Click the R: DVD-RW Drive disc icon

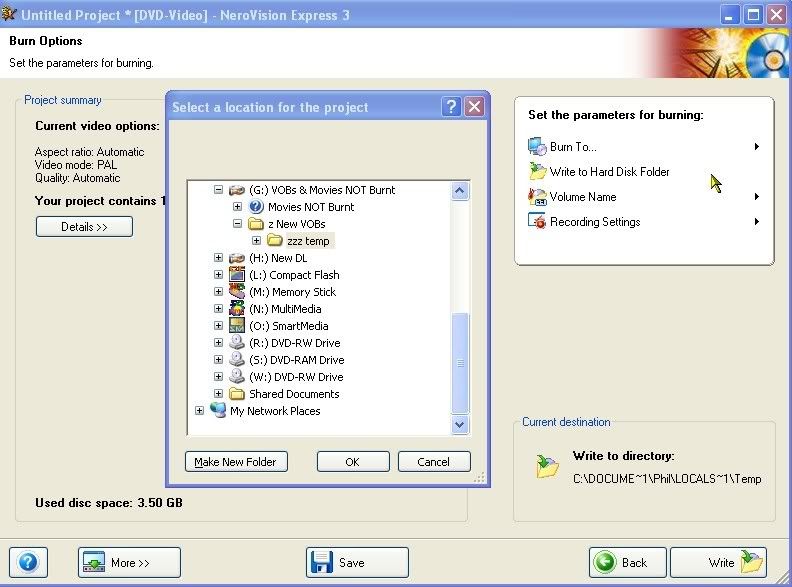tap(237, 343)
